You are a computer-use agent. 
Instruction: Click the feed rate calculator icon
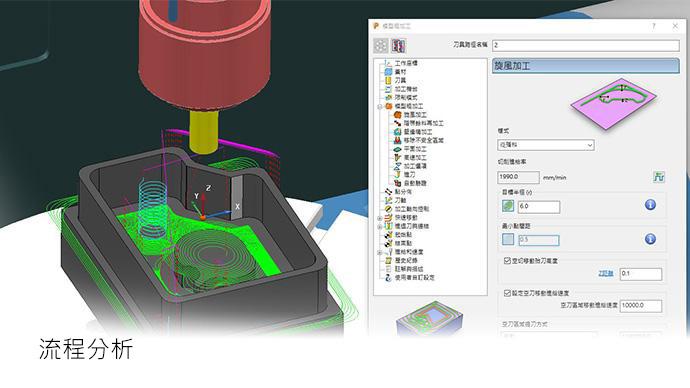pos(658,177)
